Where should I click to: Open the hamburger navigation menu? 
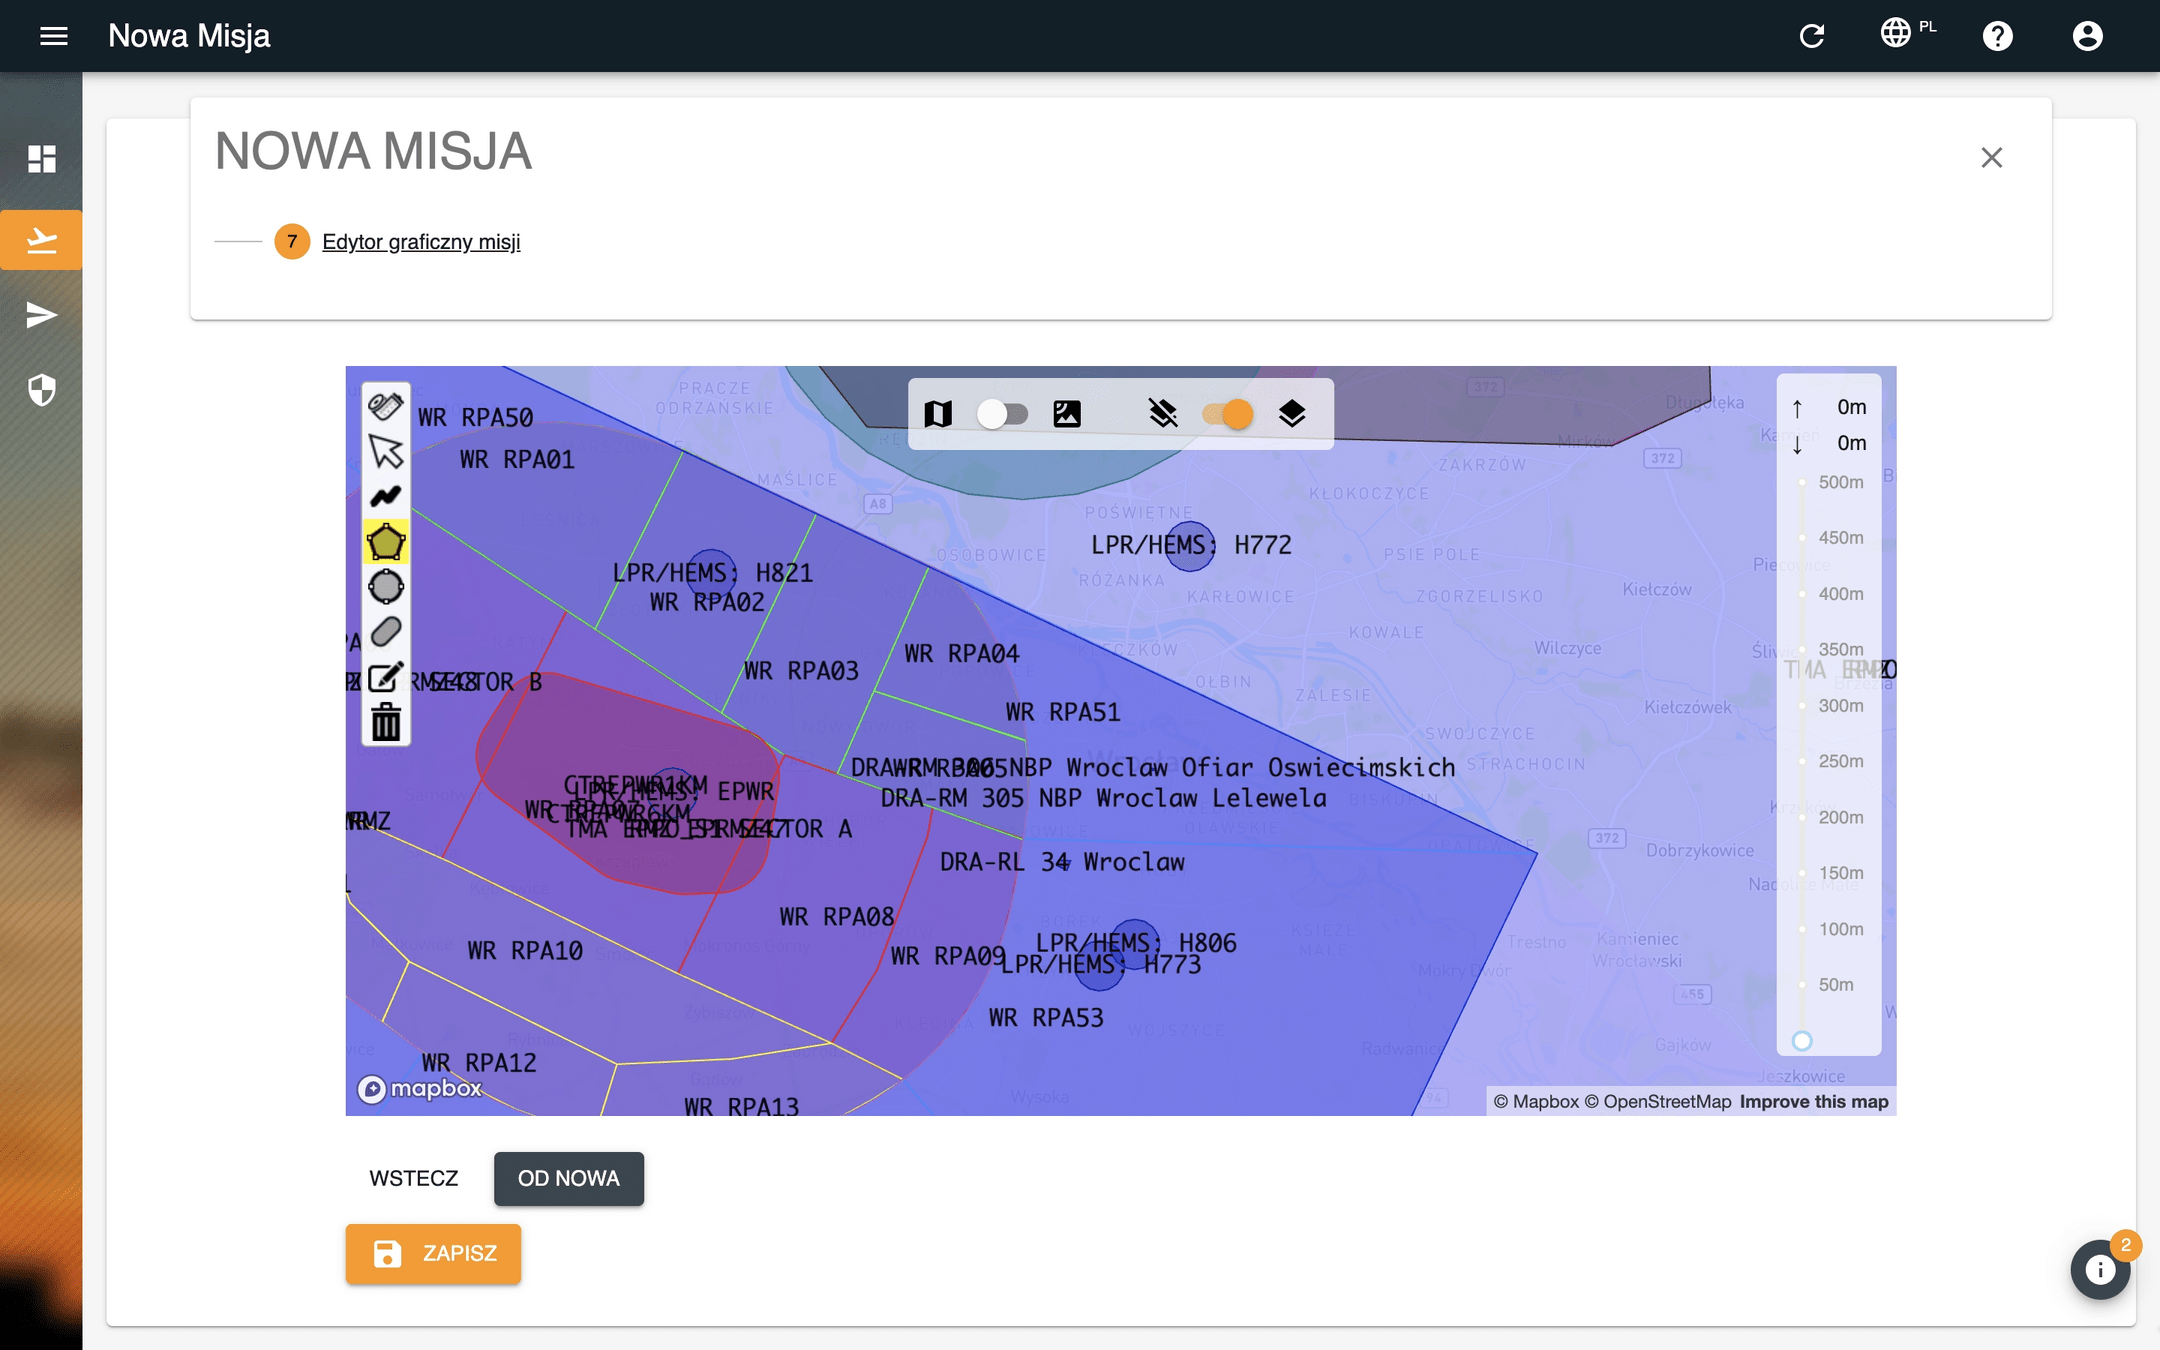pyautogui.click(x=54, y=36)
